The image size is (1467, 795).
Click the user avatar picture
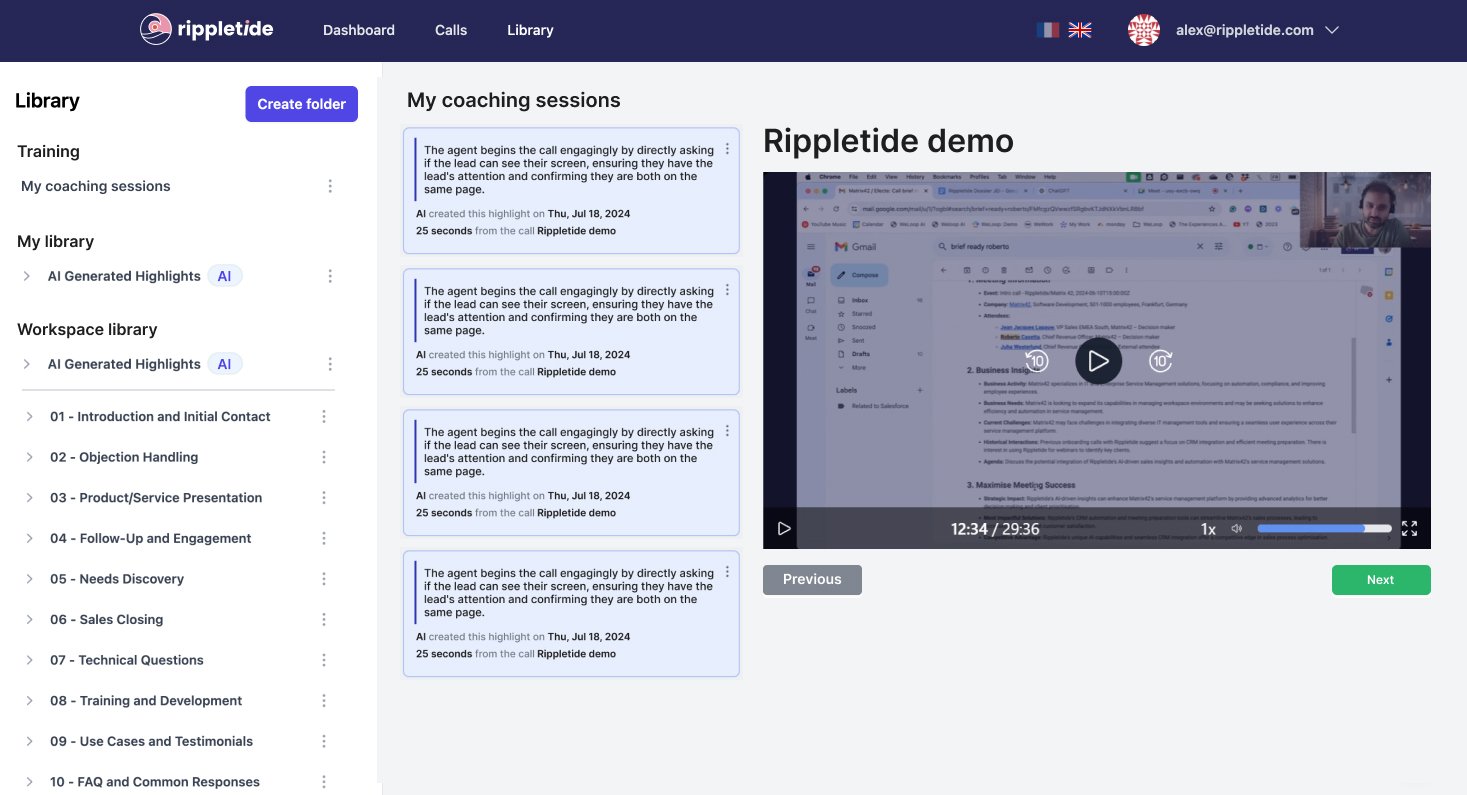pos(1144,30)
